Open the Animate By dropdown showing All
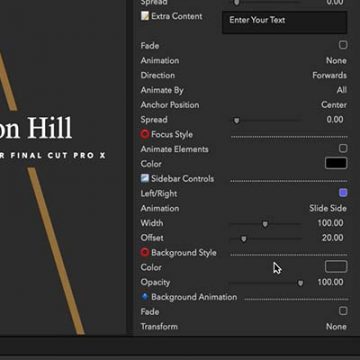The image size is (360, 360). [342, 90]
